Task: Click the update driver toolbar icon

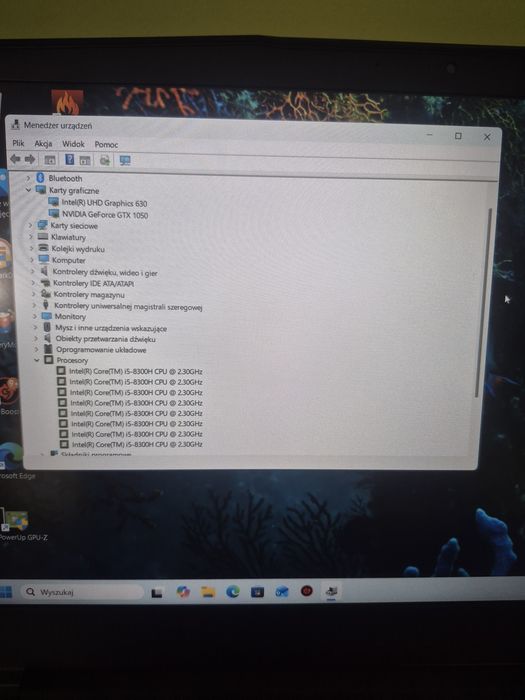Action: click(104, 160)
